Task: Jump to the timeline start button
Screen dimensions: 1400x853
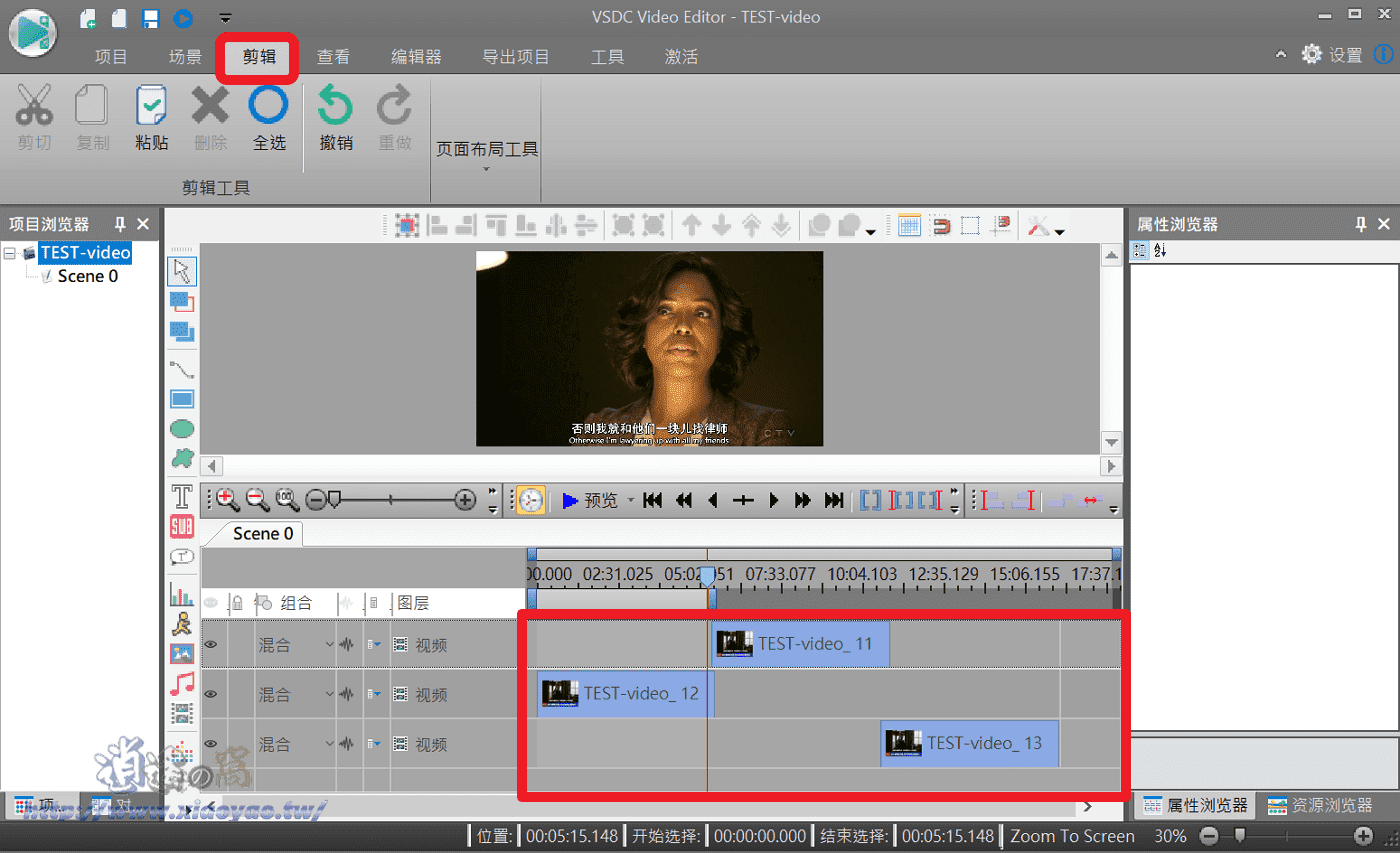Action: tap(653, 500)
